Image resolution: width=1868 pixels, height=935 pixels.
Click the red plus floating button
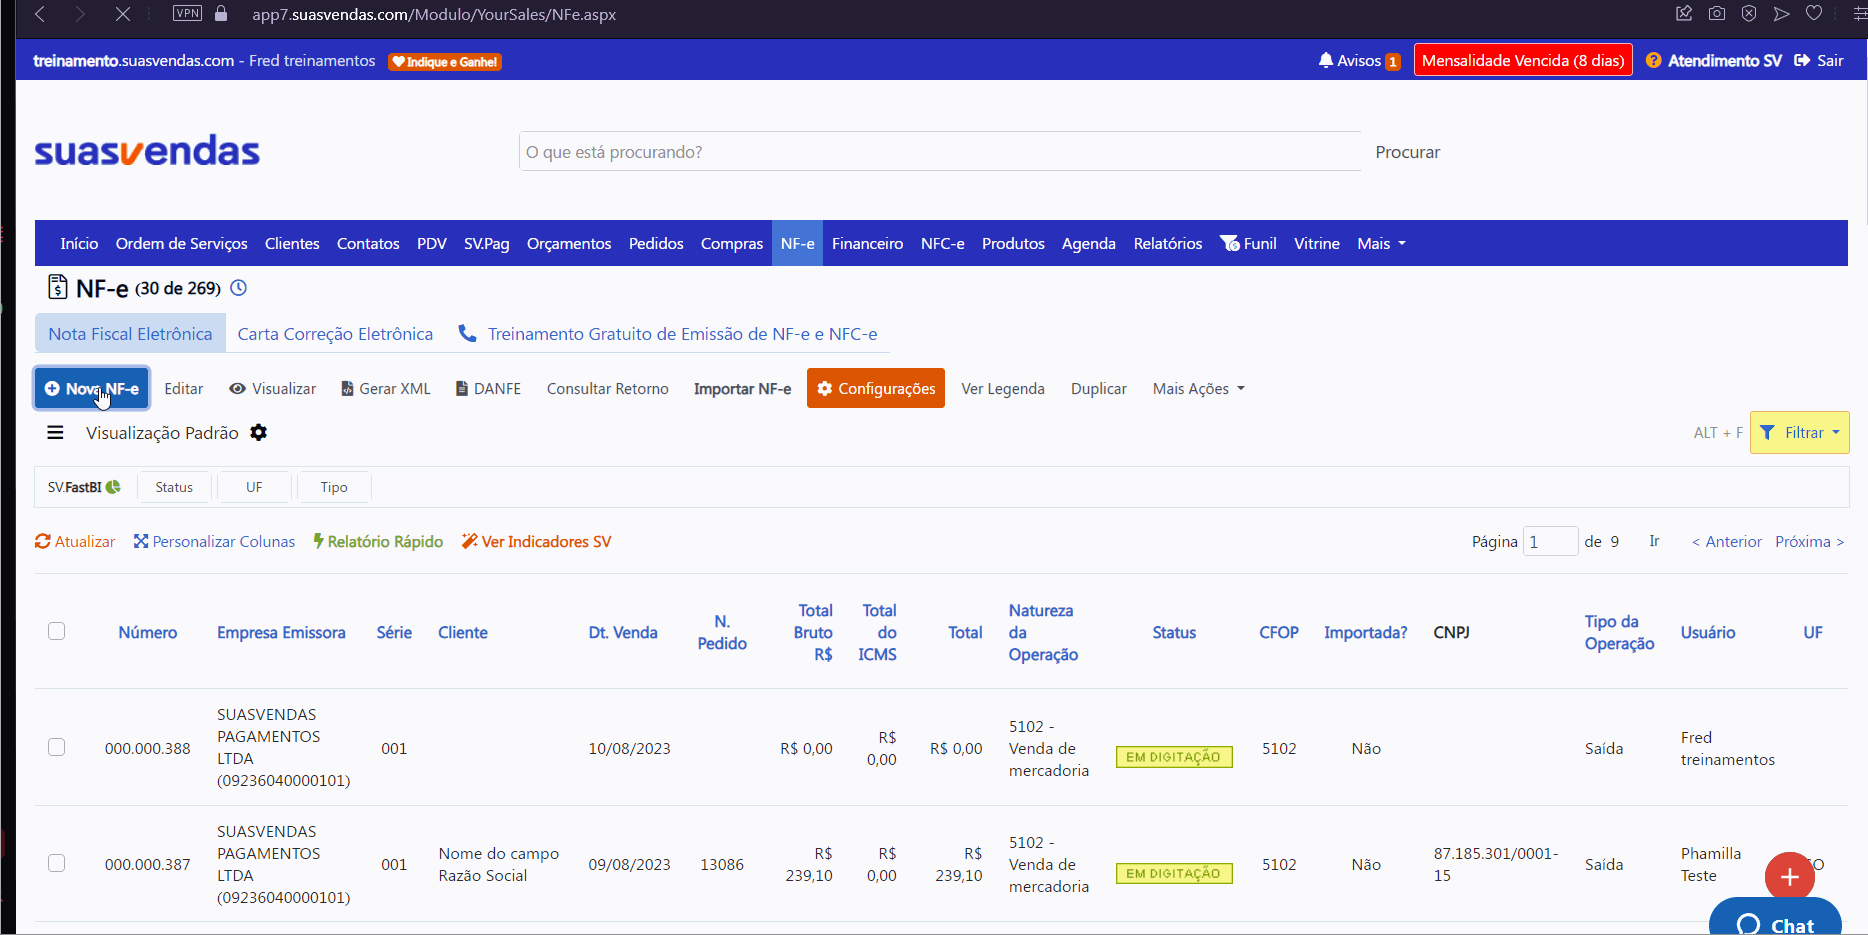[1789, 877]
